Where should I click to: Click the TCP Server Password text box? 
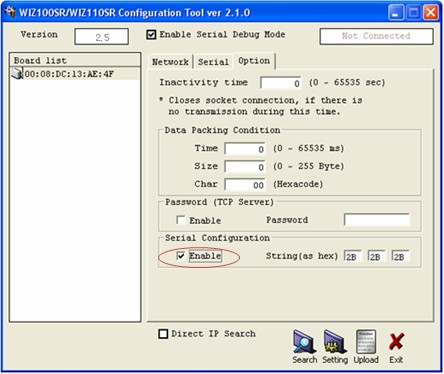[x=377, y=220]
